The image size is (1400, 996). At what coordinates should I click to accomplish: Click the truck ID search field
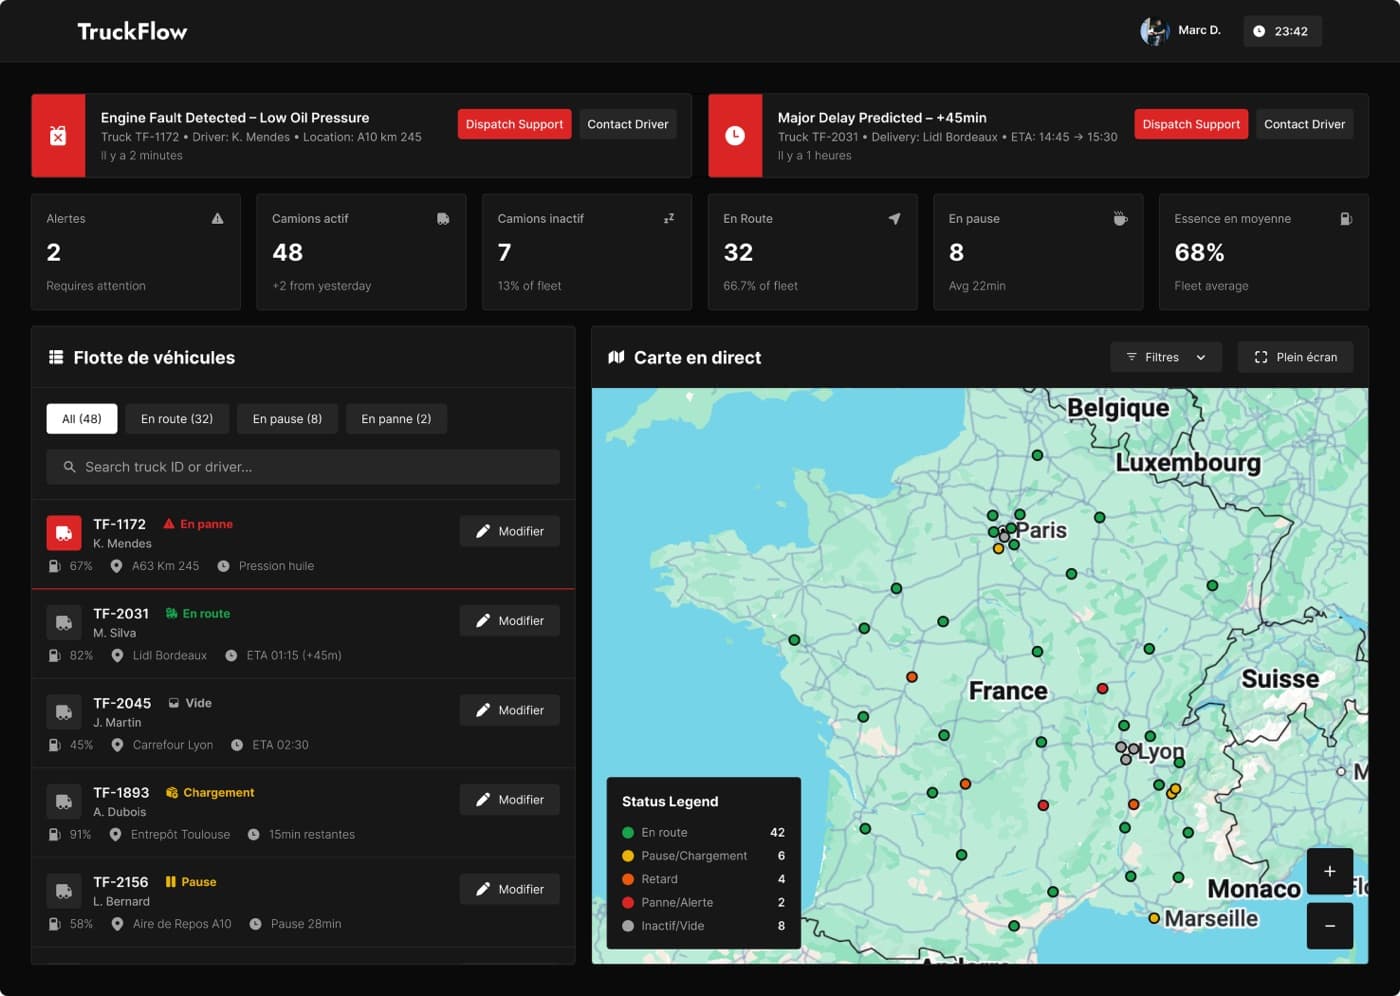303,467
